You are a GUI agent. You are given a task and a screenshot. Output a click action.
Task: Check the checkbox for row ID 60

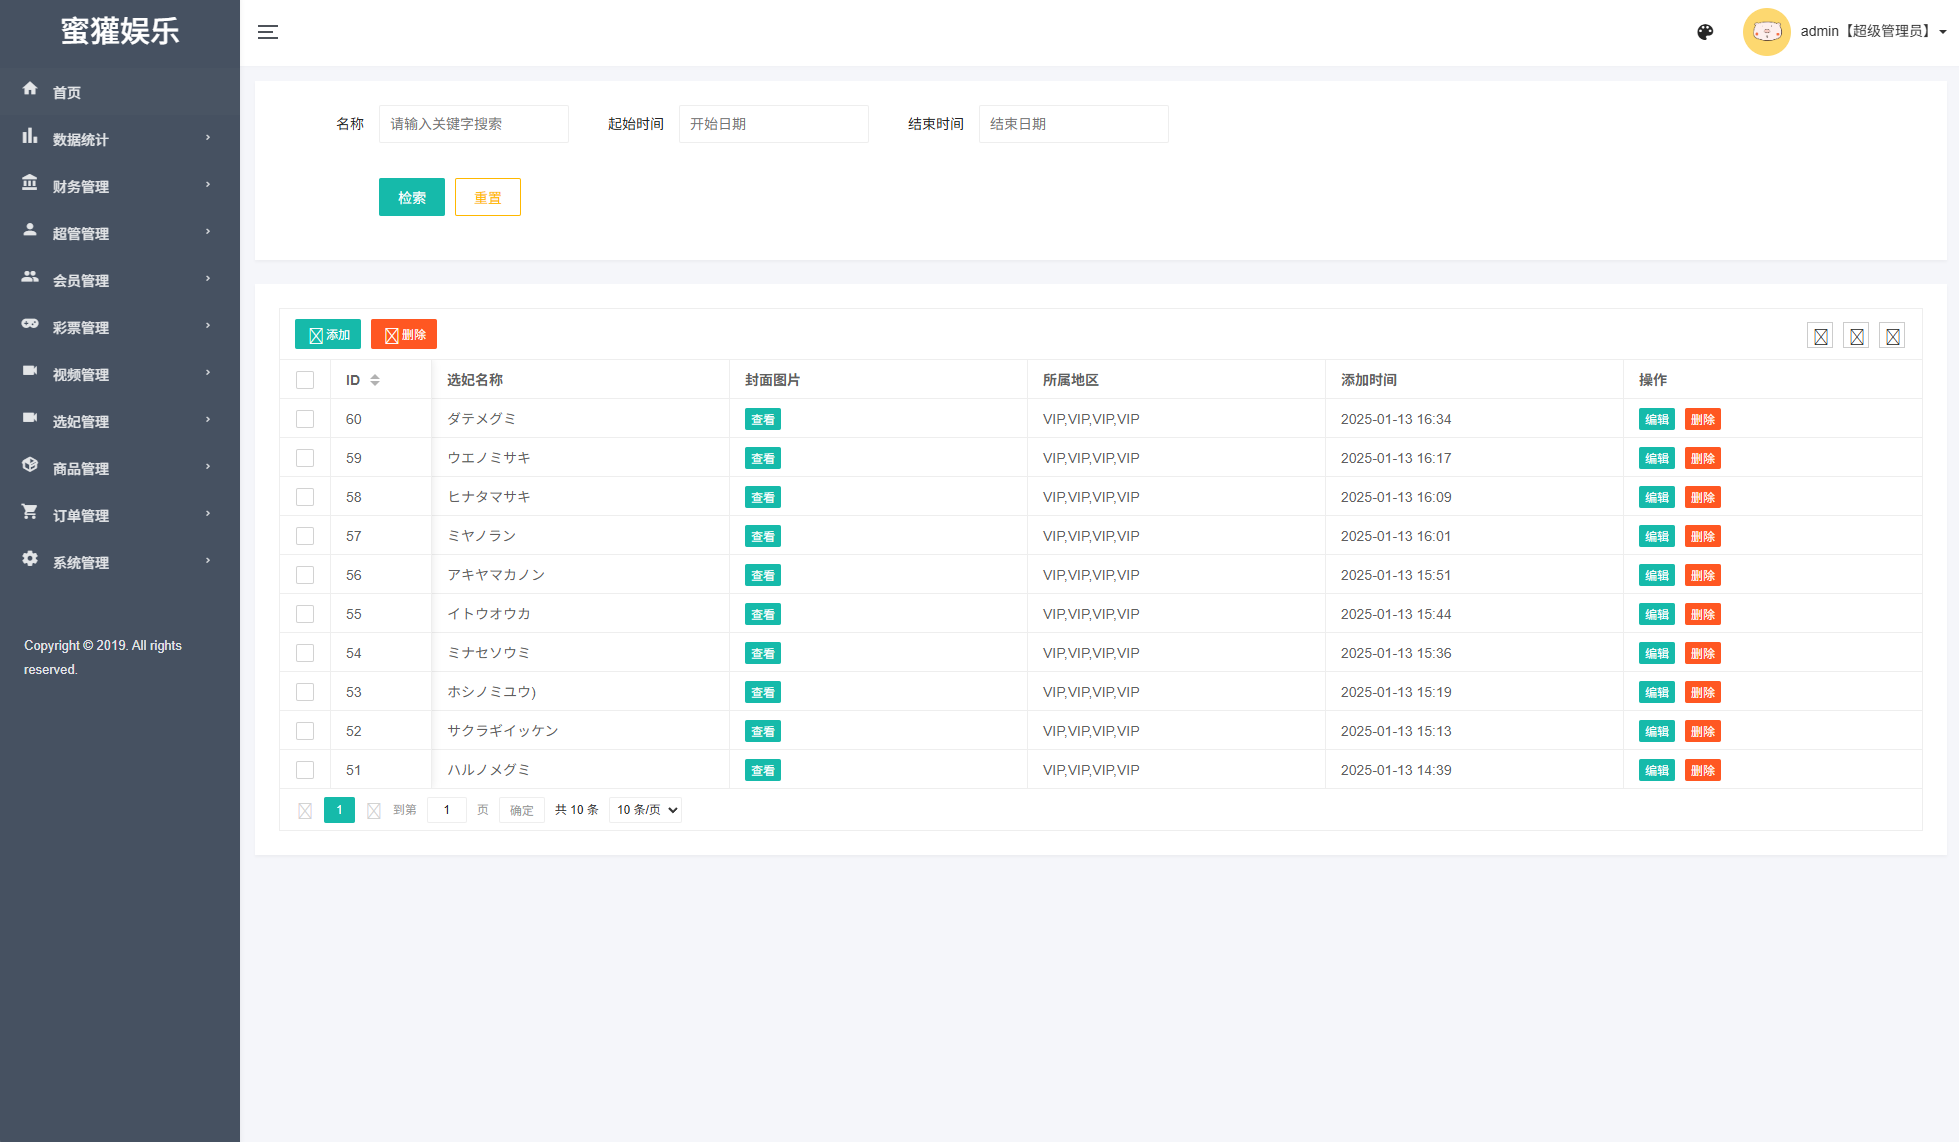pyautogui.click(x=305, y=419)
